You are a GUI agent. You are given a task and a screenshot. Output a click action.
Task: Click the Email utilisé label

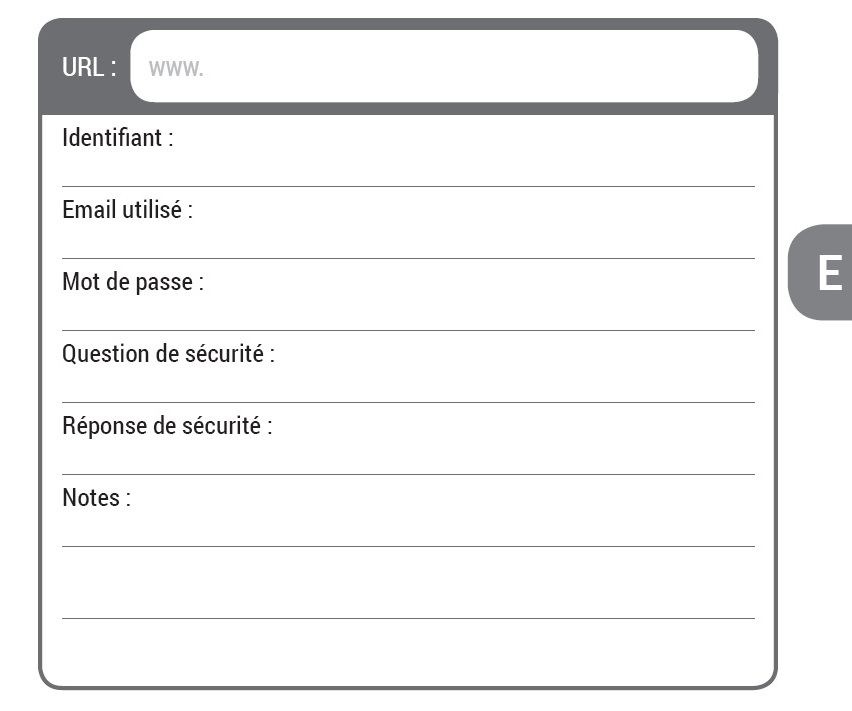point(128,210)
